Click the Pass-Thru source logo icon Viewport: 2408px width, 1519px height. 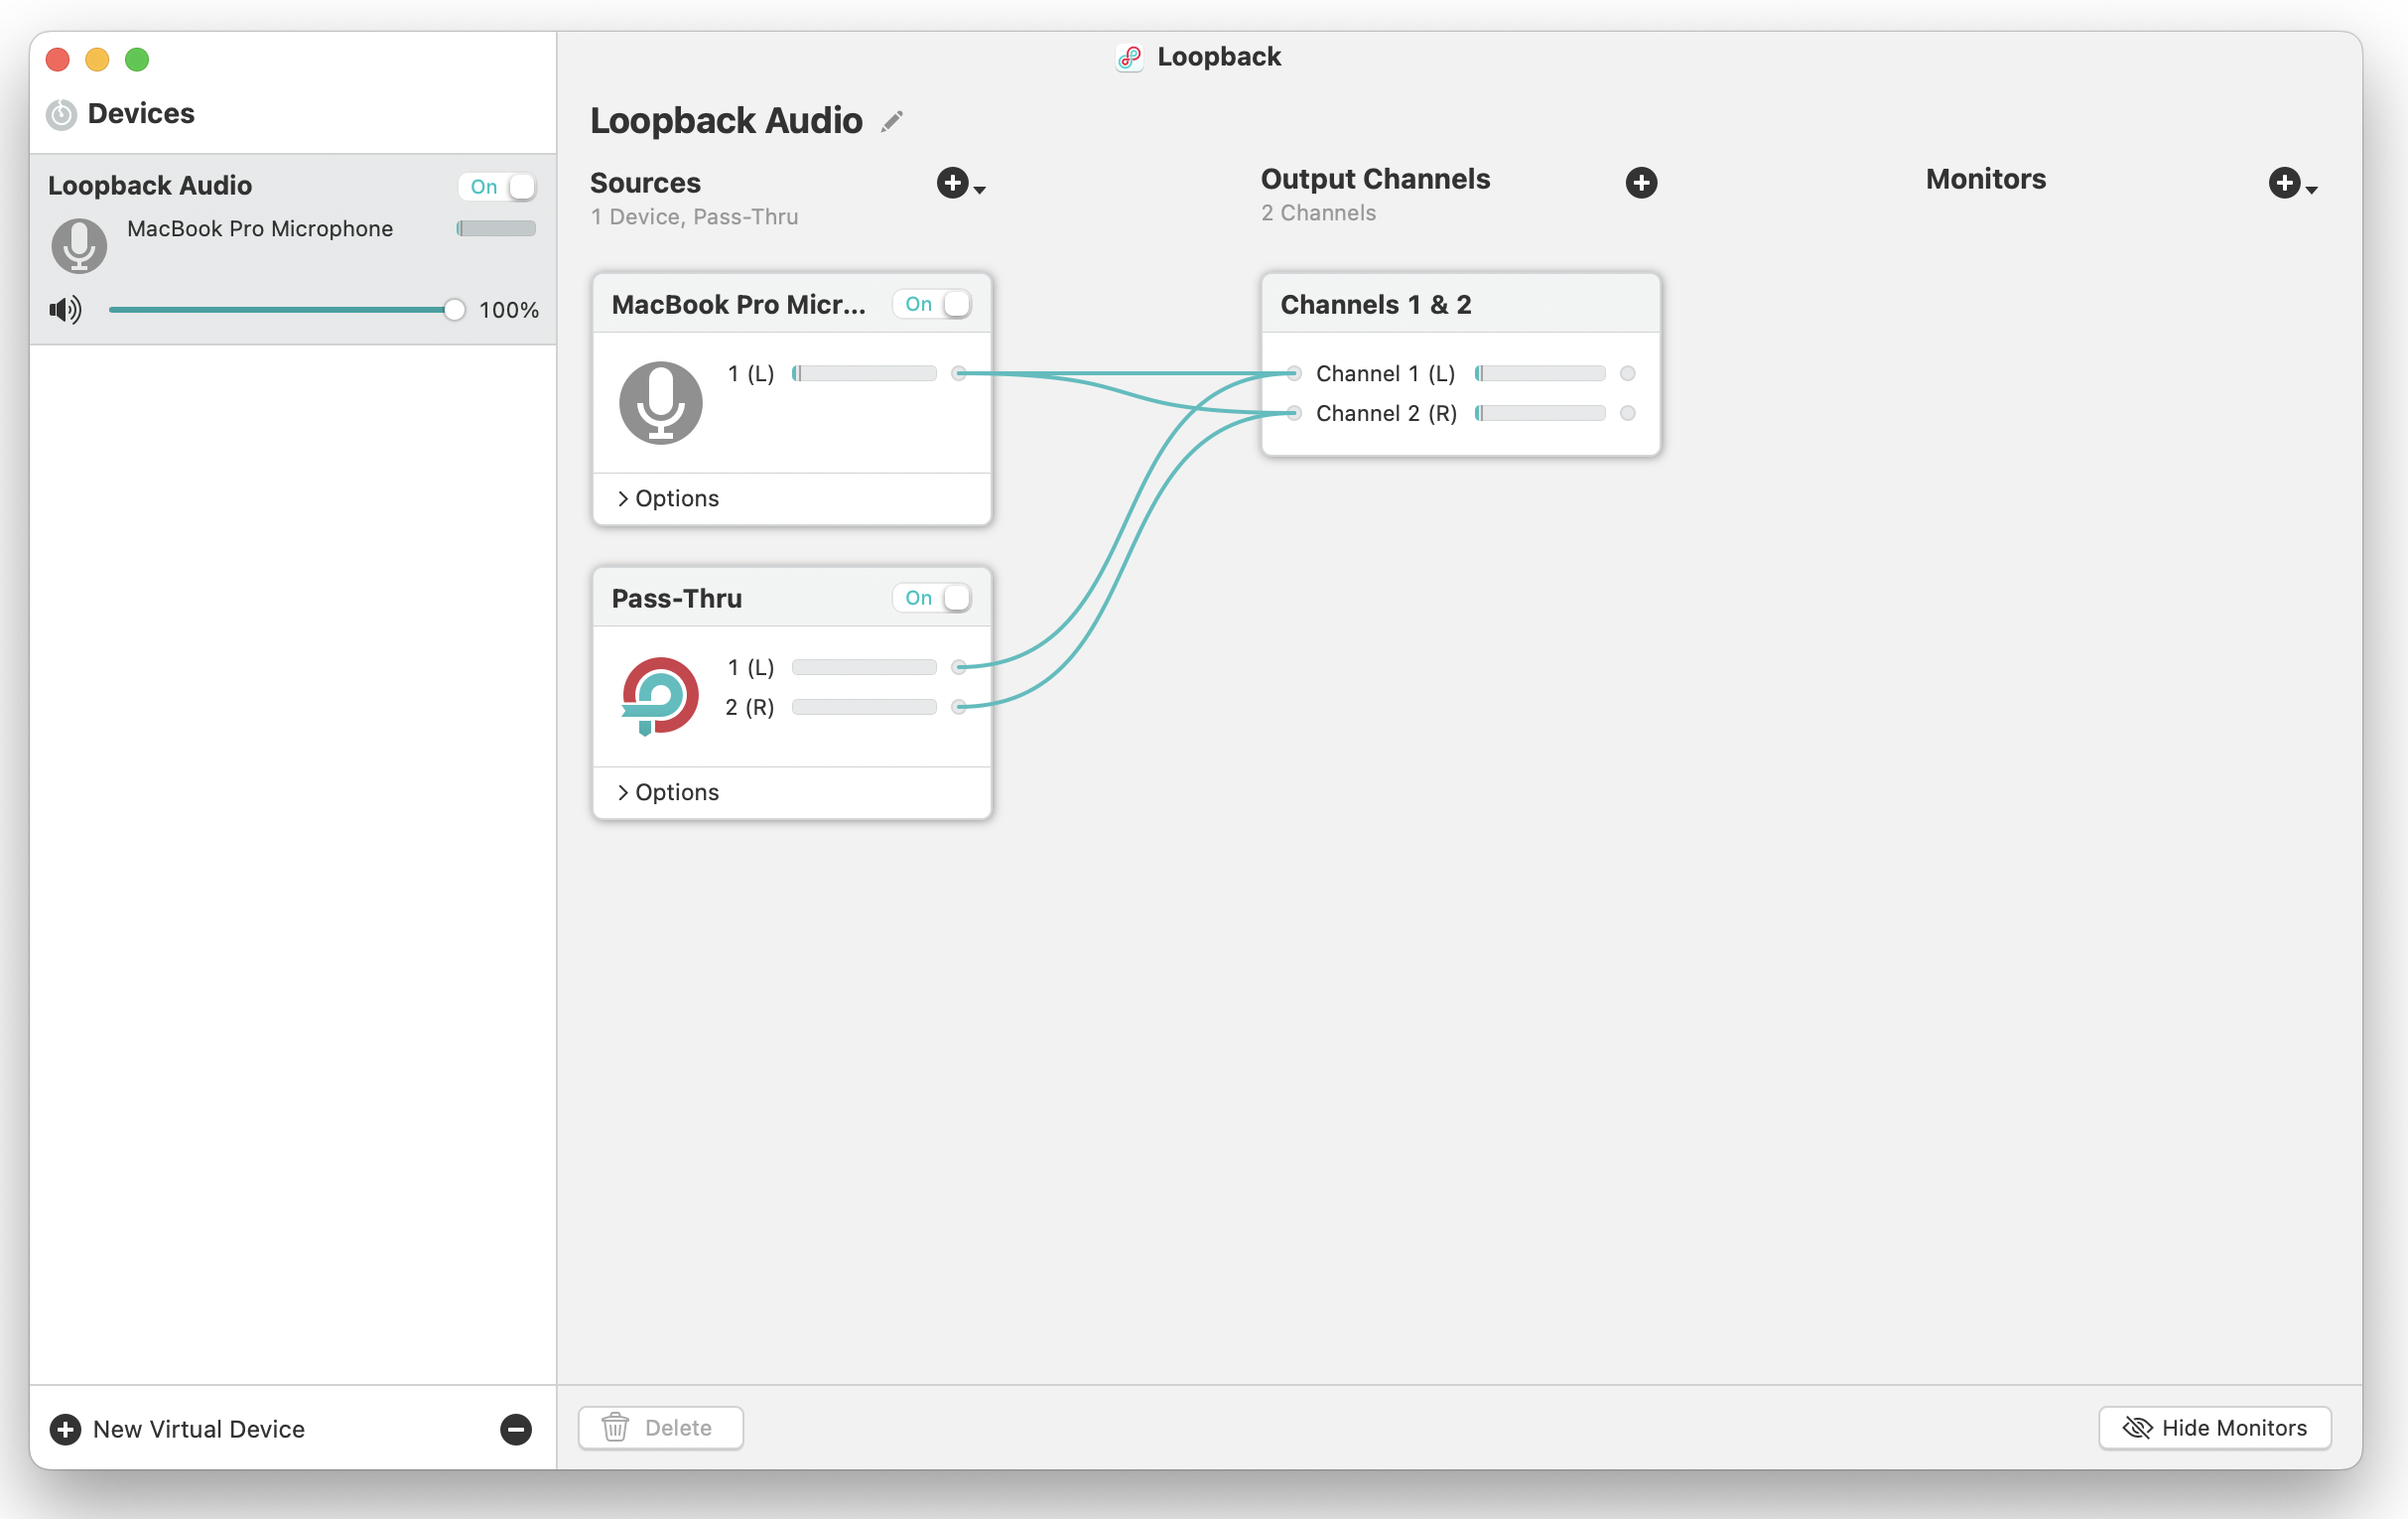pyautogui.click(x=660, y=695)
